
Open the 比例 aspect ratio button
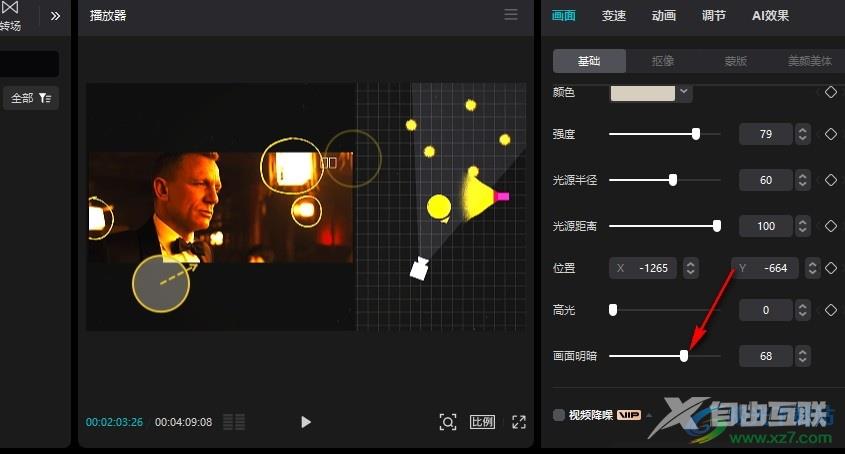click(x=482, y=422)
